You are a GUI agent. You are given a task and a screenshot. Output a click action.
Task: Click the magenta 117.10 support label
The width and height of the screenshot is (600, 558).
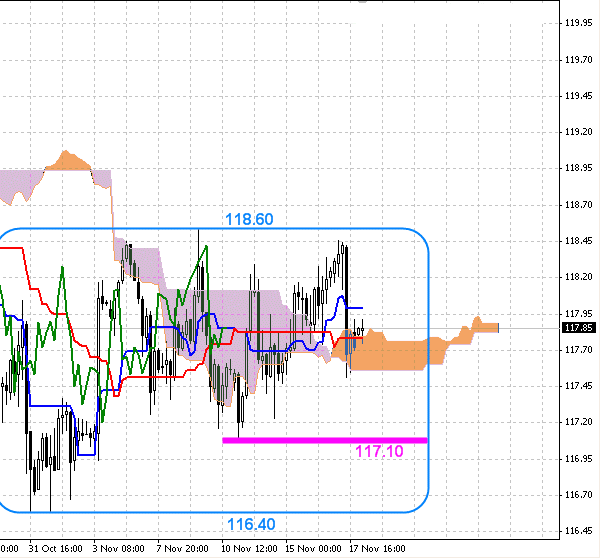pyautogui.click(x=379, y=451)
